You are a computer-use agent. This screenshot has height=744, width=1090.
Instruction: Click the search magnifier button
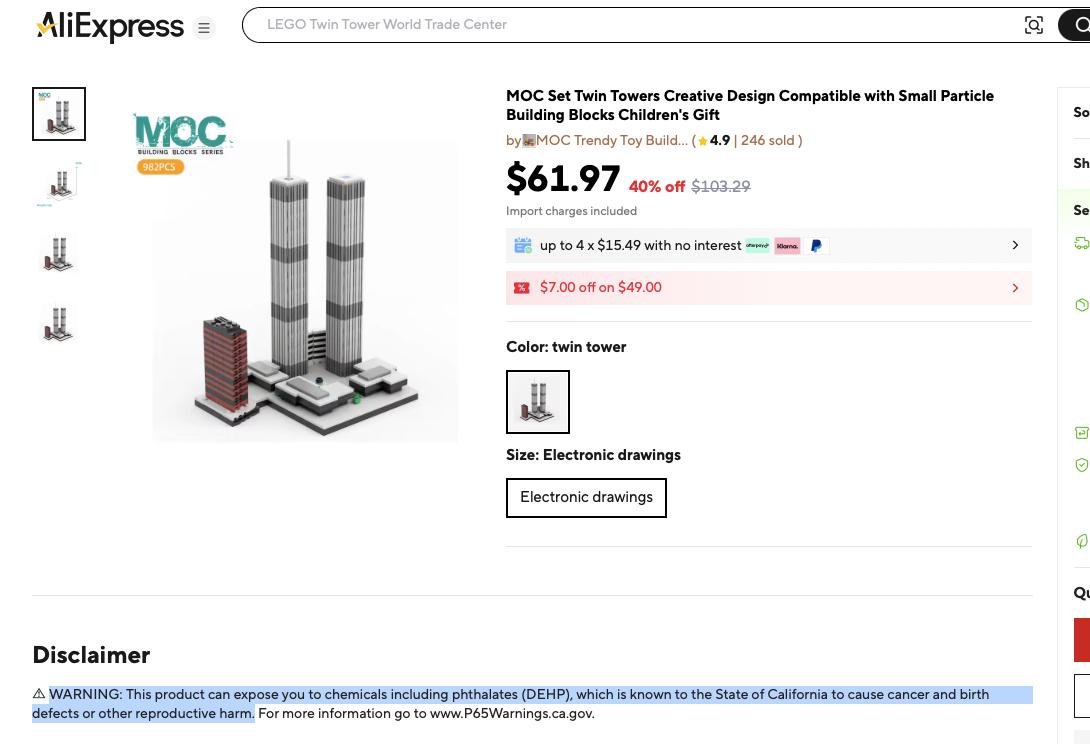tap(1080, 26)
